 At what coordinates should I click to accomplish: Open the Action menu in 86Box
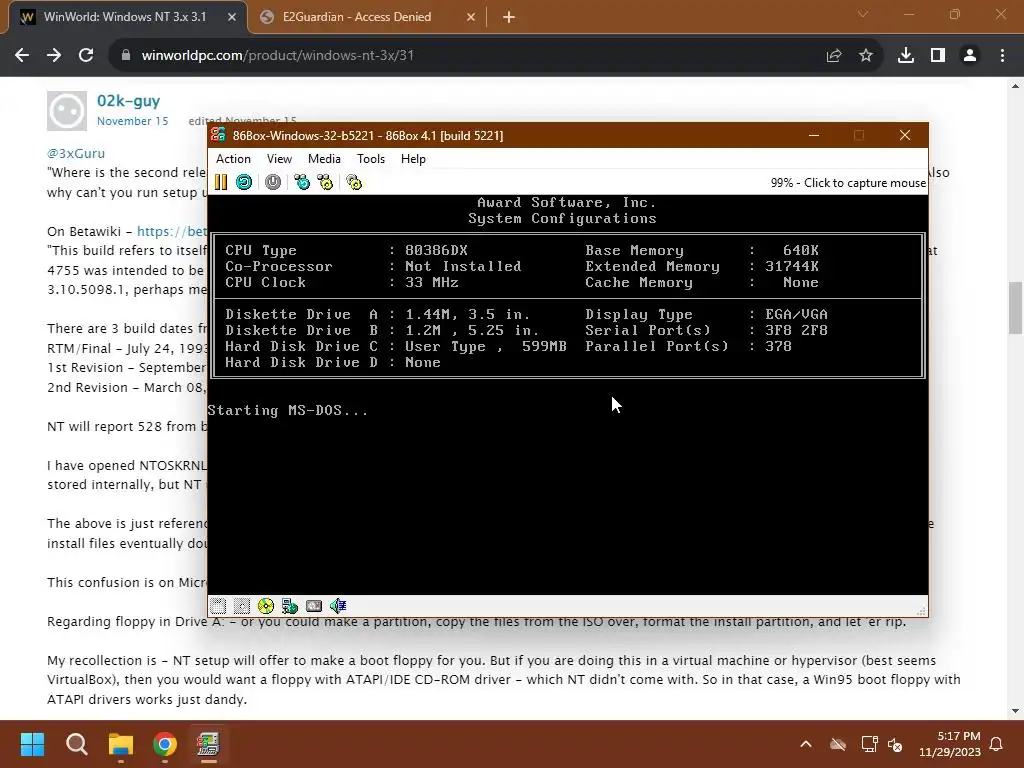tap(233, 159)
